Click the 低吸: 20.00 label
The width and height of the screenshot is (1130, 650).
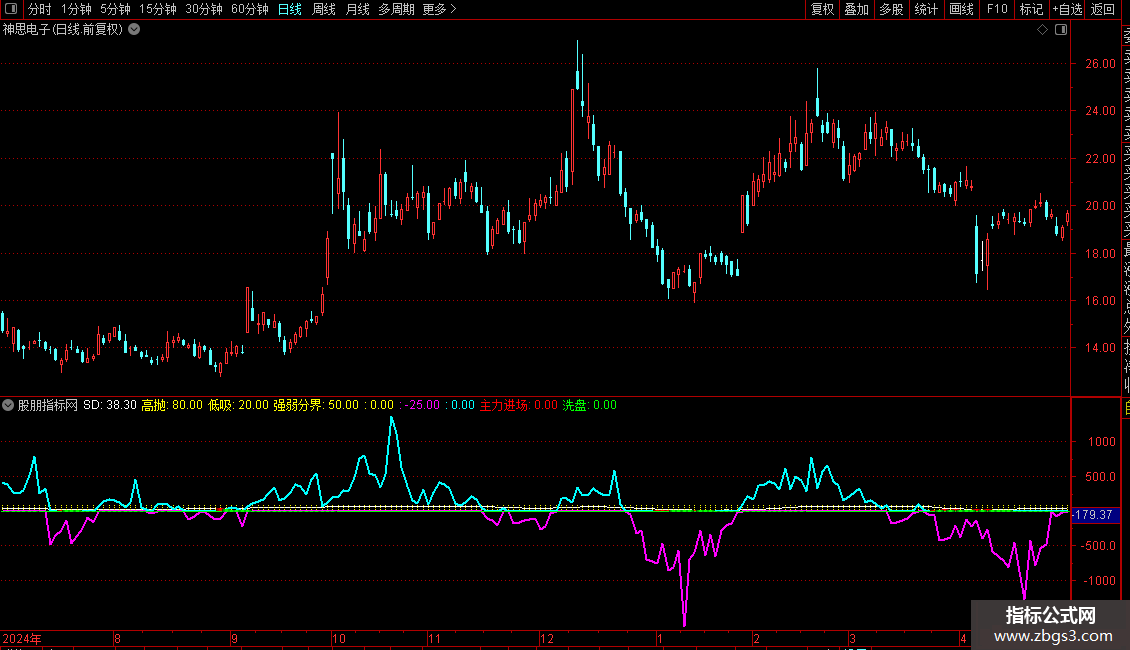coord(239,405)
